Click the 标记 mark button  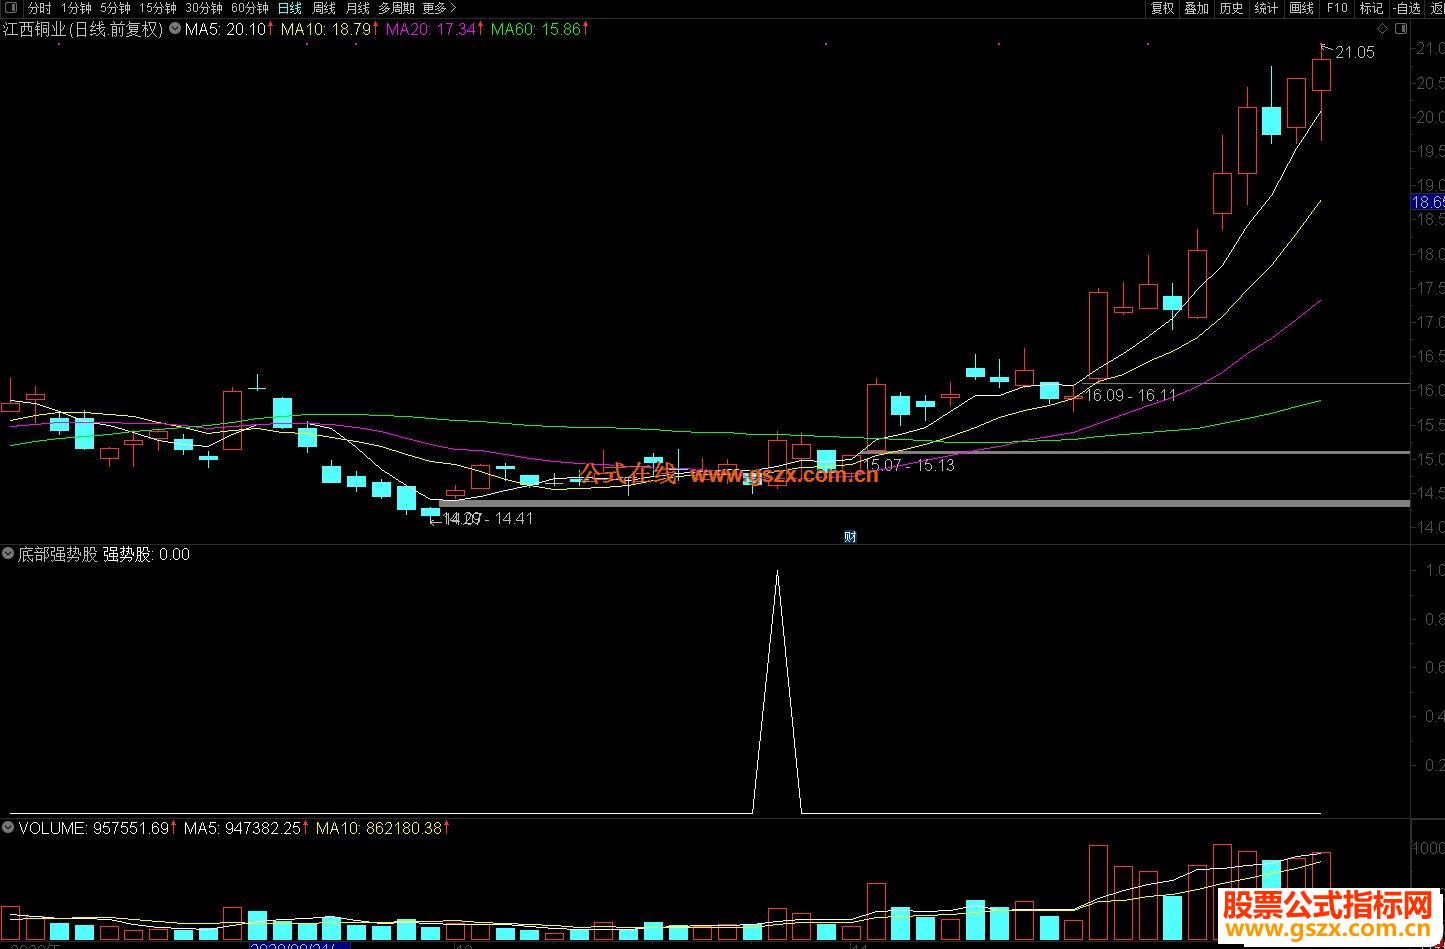[1371, 8]
